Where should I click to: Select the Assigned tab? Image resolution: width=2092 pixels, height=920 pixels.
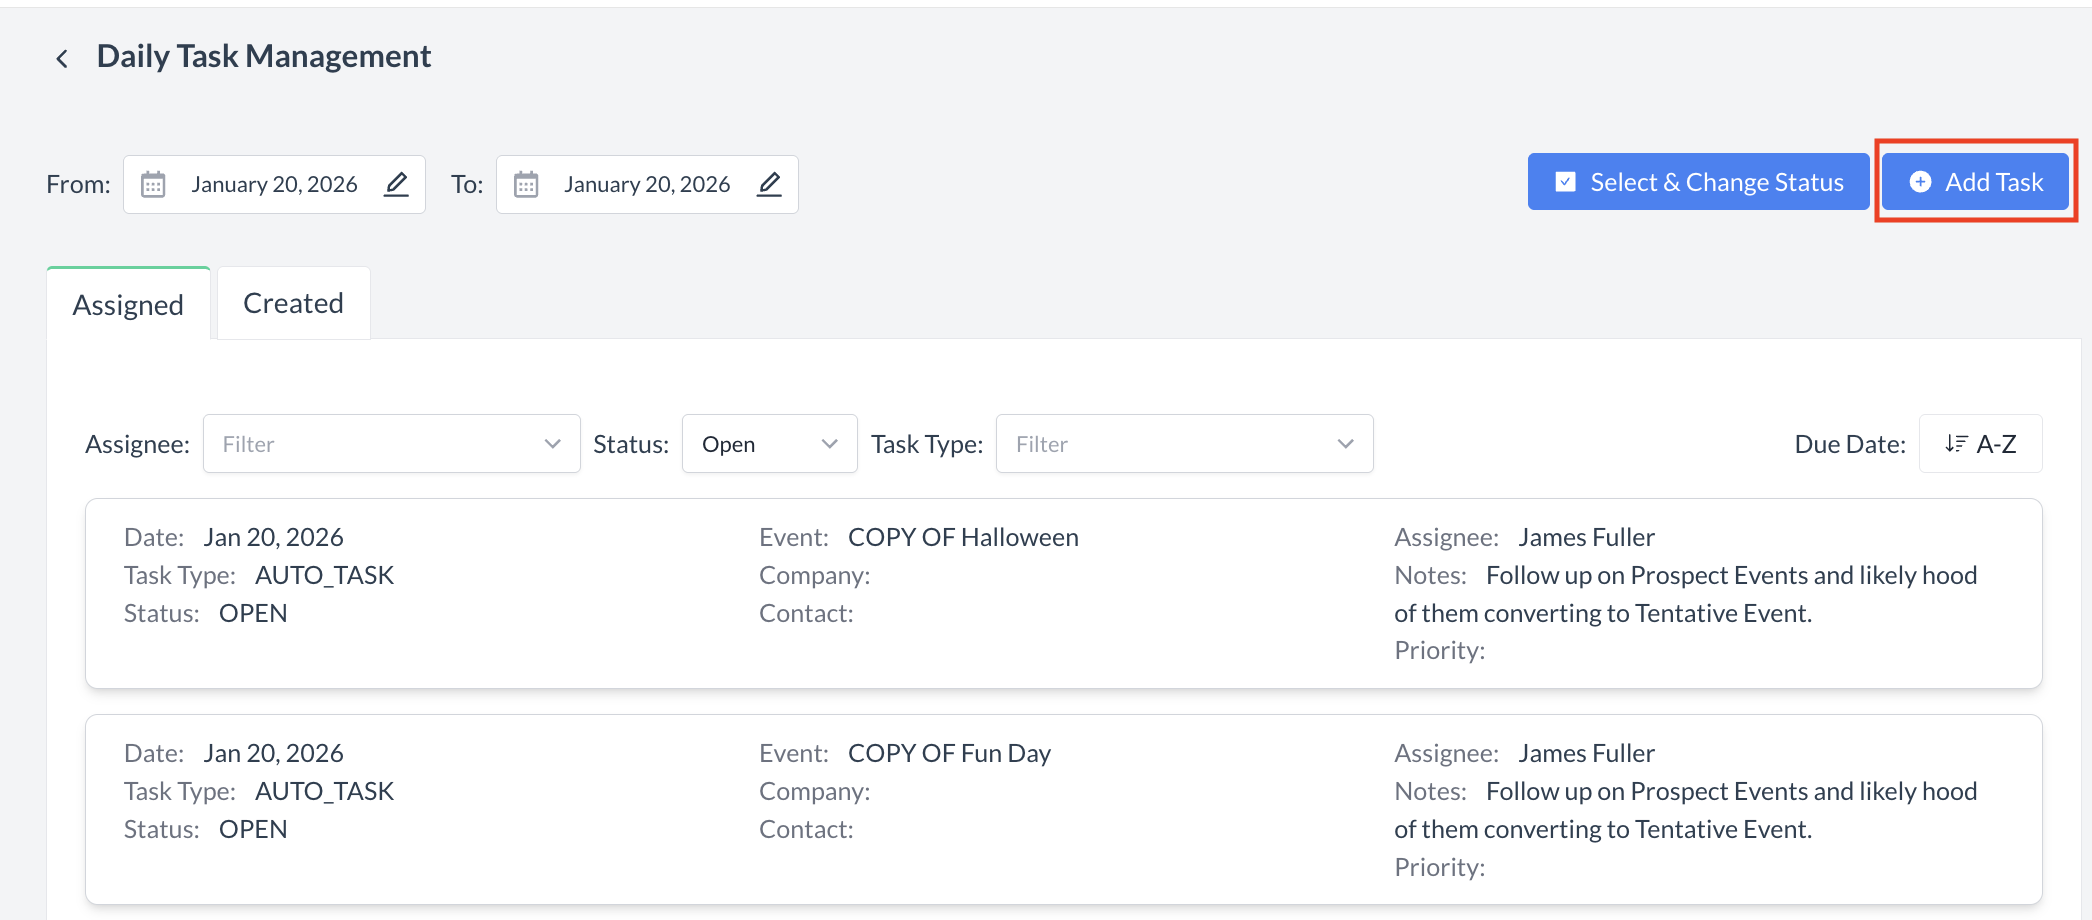click(x=128, y=305)
